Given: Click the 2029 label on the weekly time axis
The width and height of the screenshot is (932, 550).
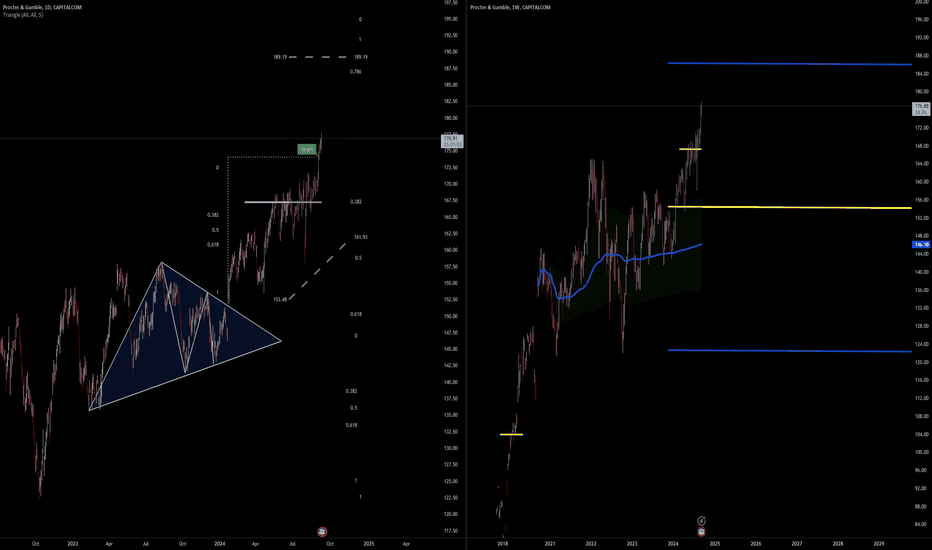Looking at the screenshot, I should click(x=879, y=543).
